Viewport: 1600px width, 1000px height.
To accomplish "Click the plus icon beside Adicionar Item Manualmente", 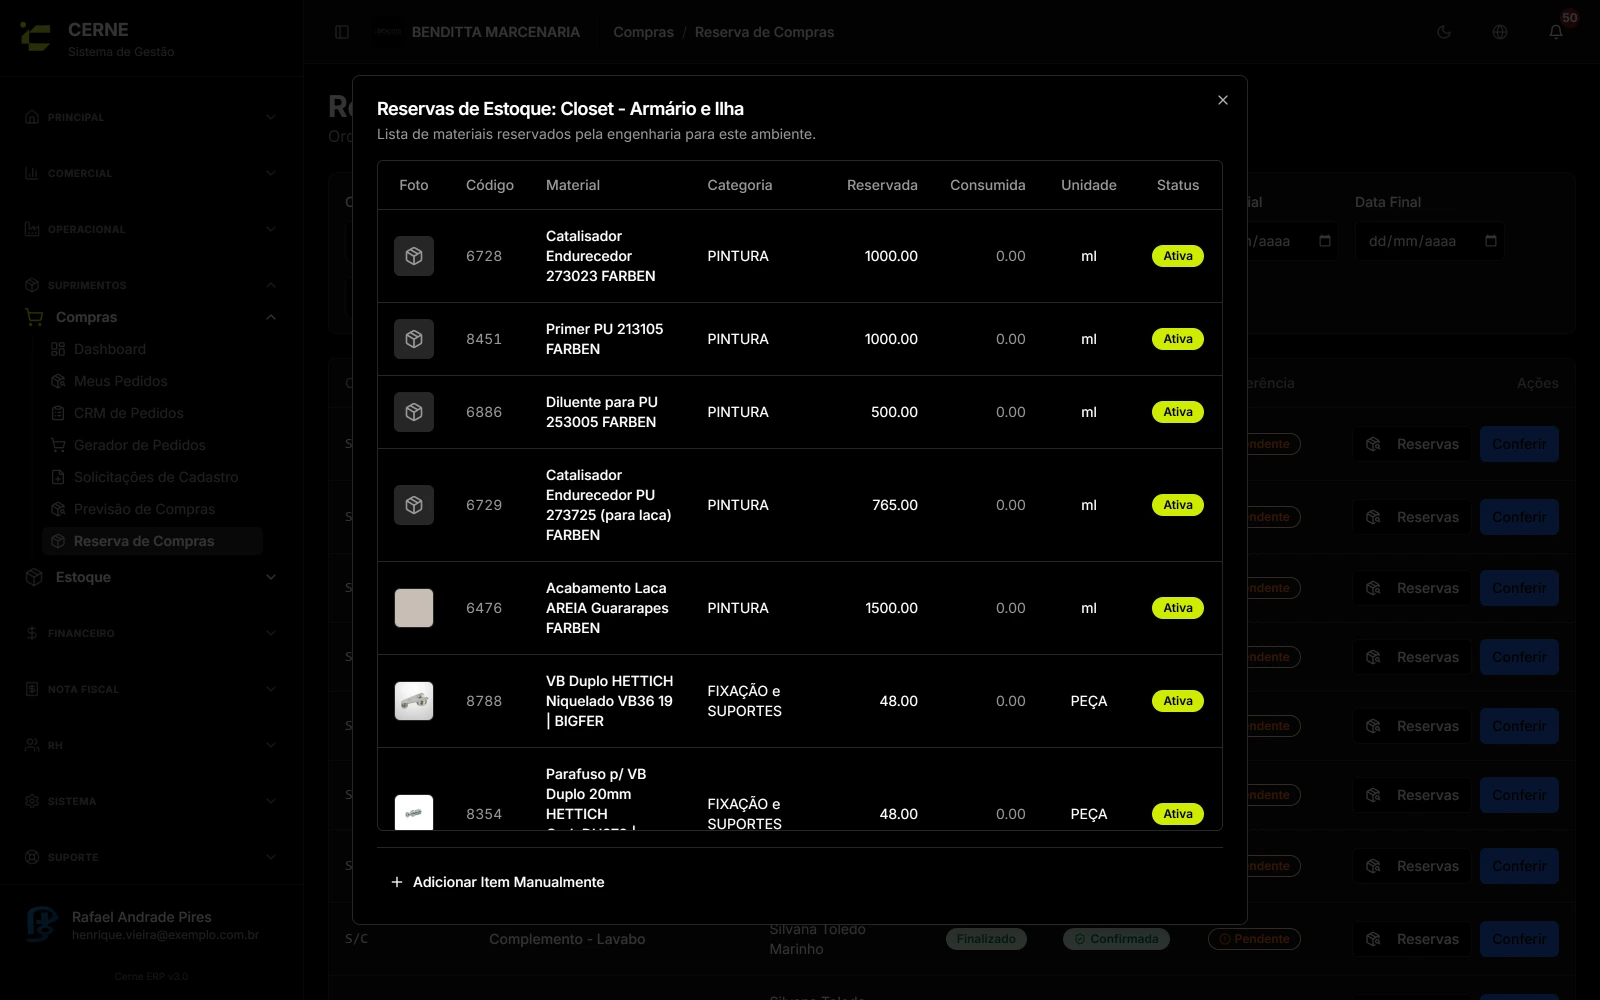I will click(397, 882).
